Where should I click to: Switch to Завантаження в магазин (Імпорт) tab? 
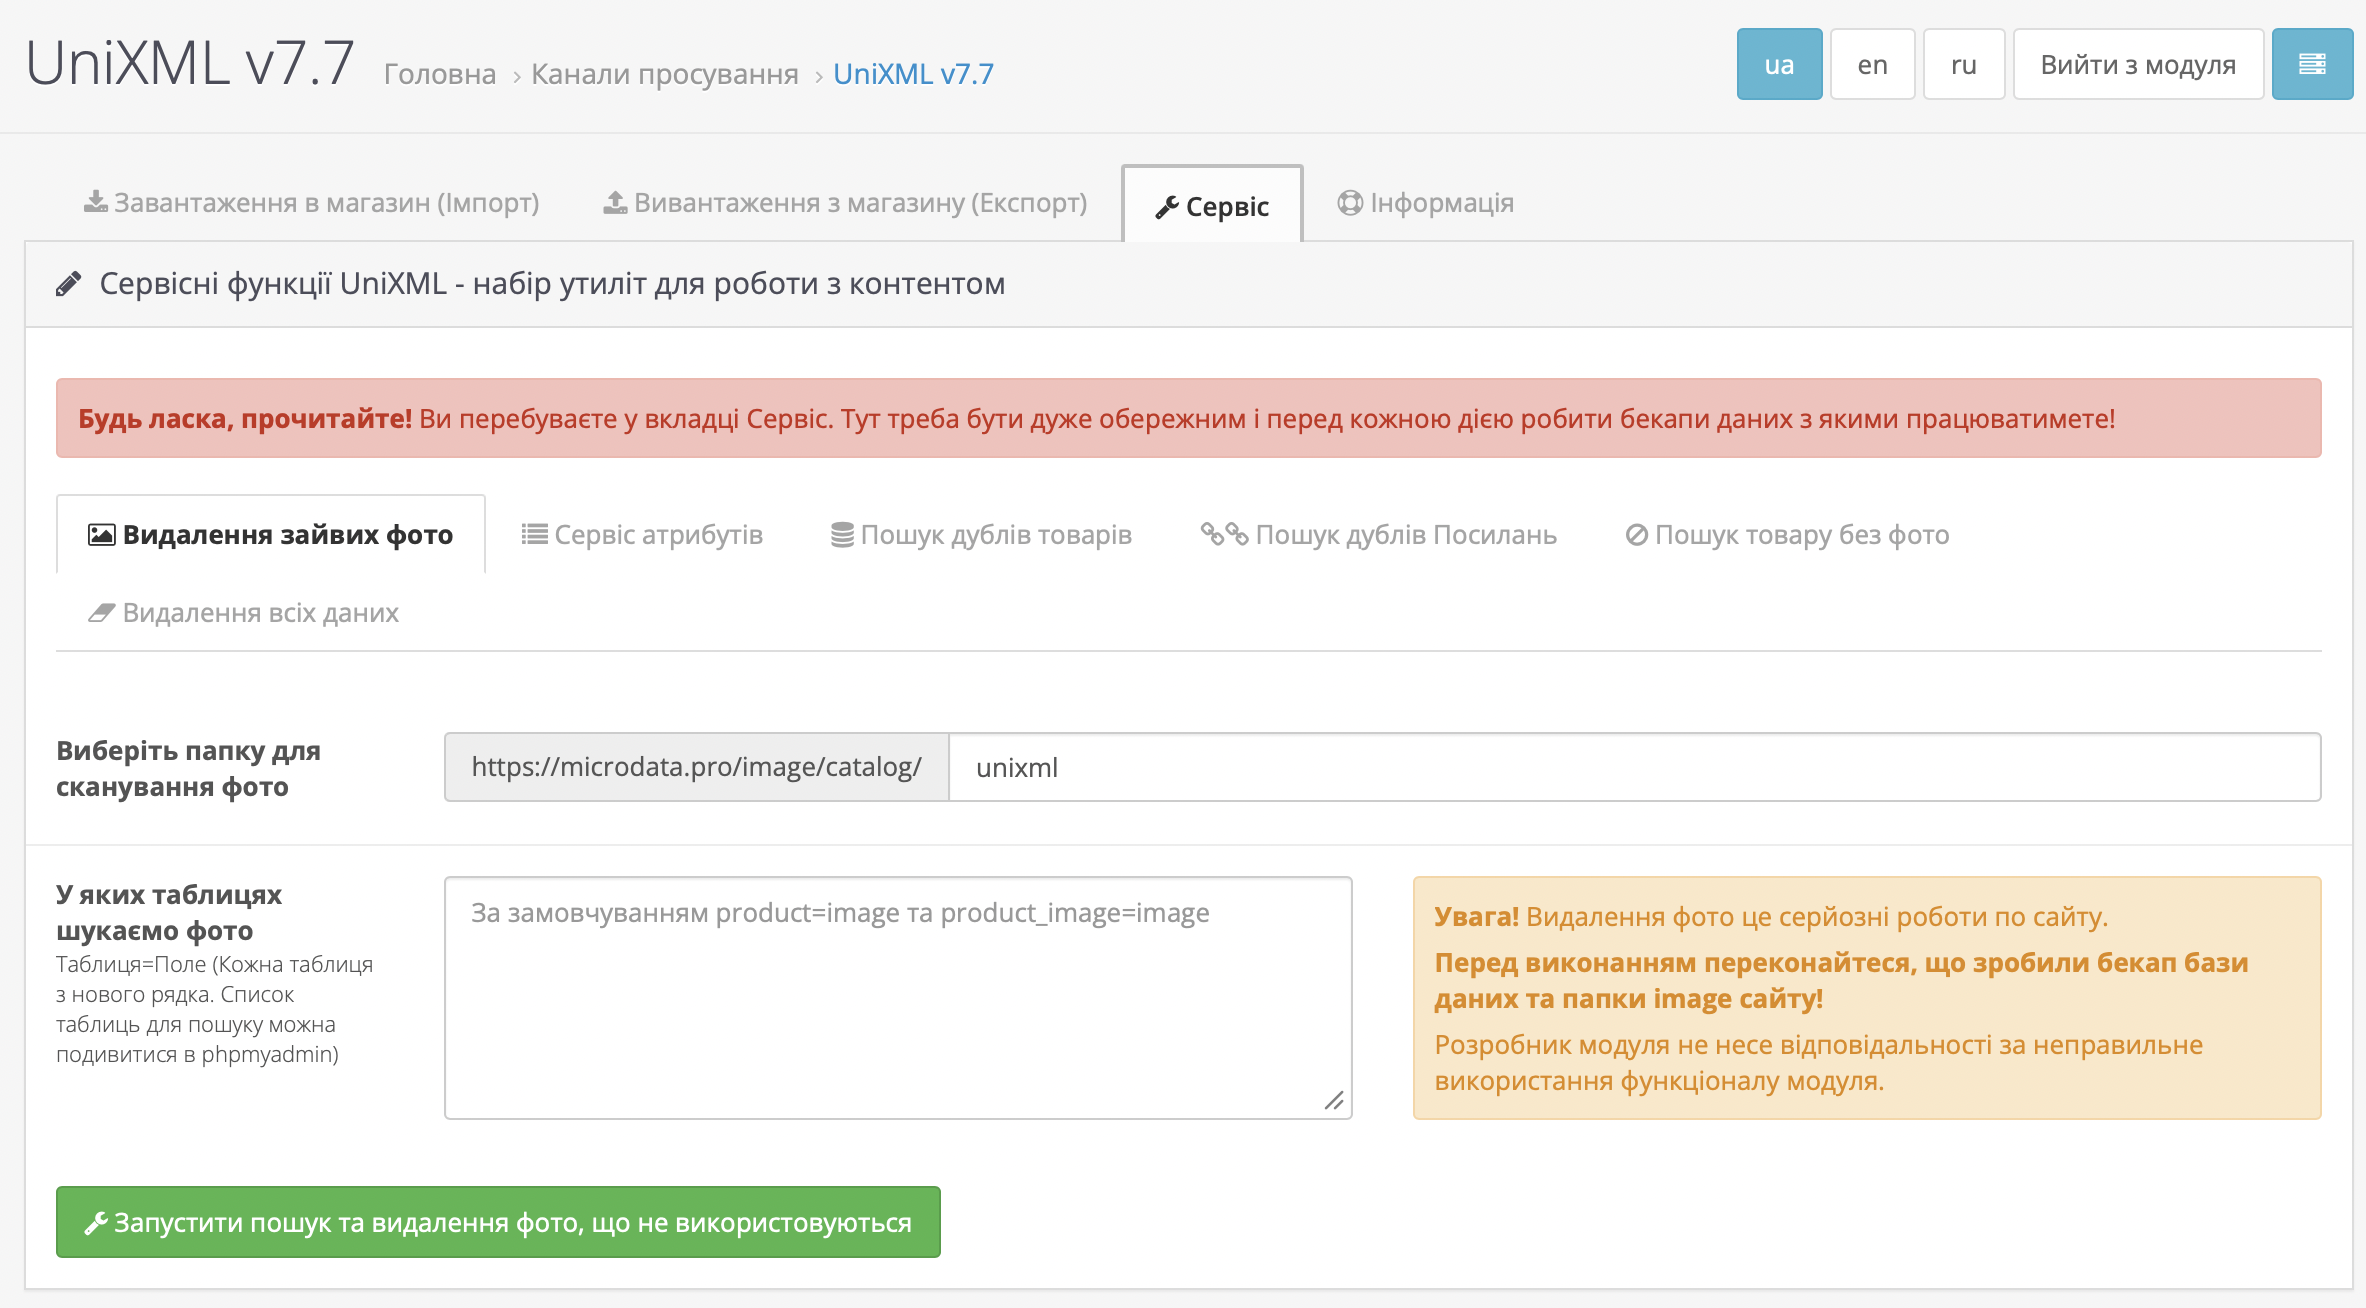pos(311,203)
